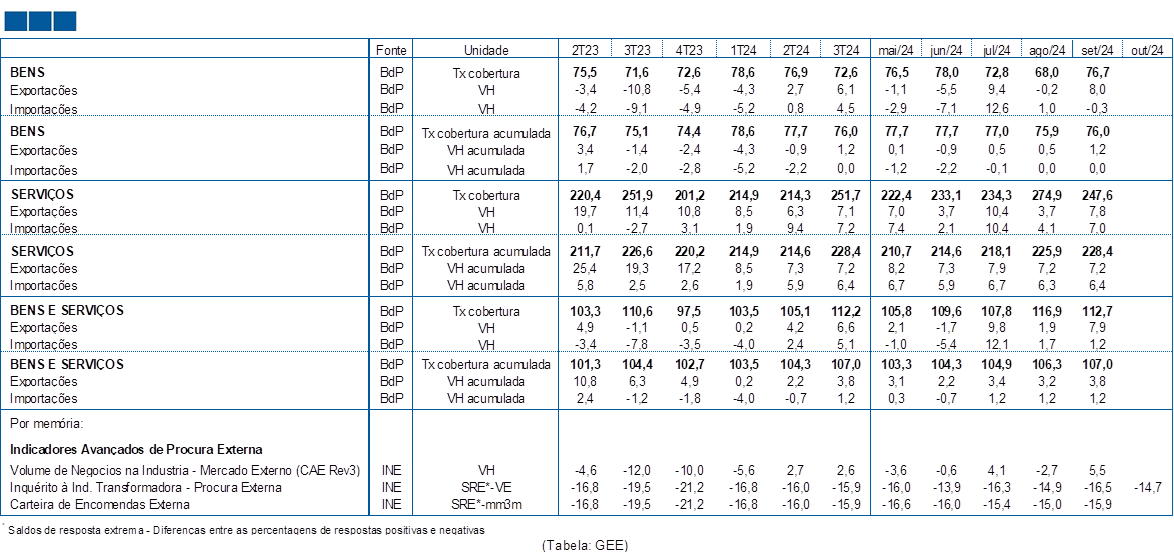Select the value 110,6
The image size is (1174, 554).
pos(637,311)
